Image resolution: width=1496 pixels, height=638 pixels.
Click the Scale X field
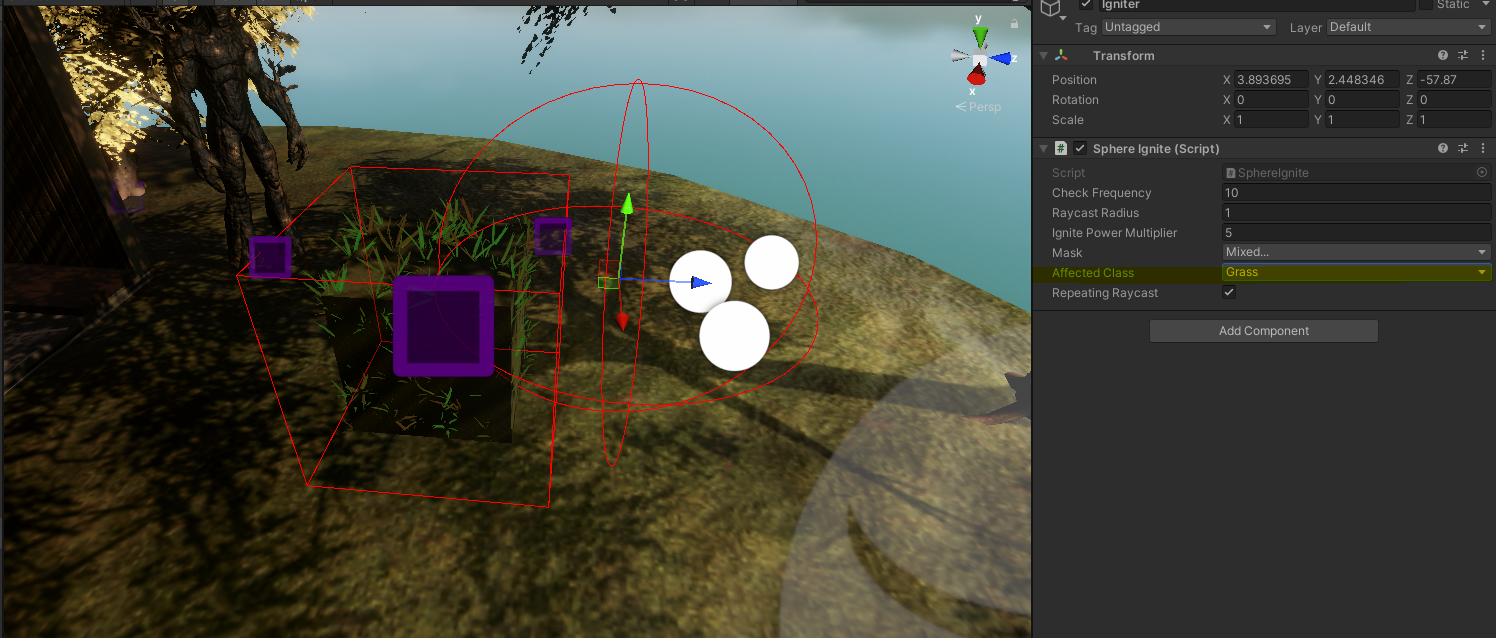(1271, 120)
